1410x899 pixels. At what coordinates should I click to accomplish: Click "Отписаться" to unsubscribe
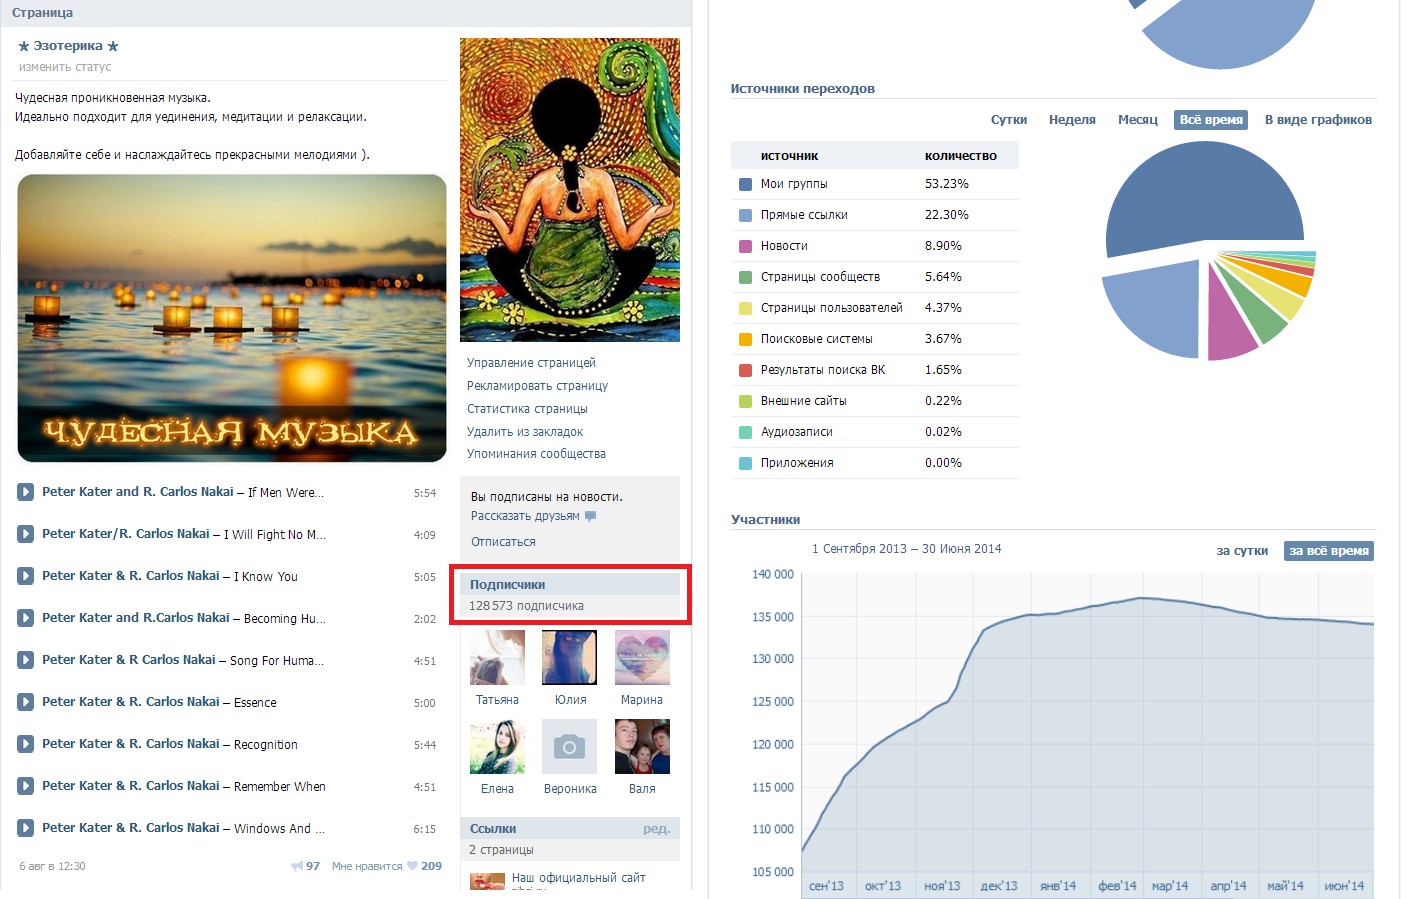503,542
